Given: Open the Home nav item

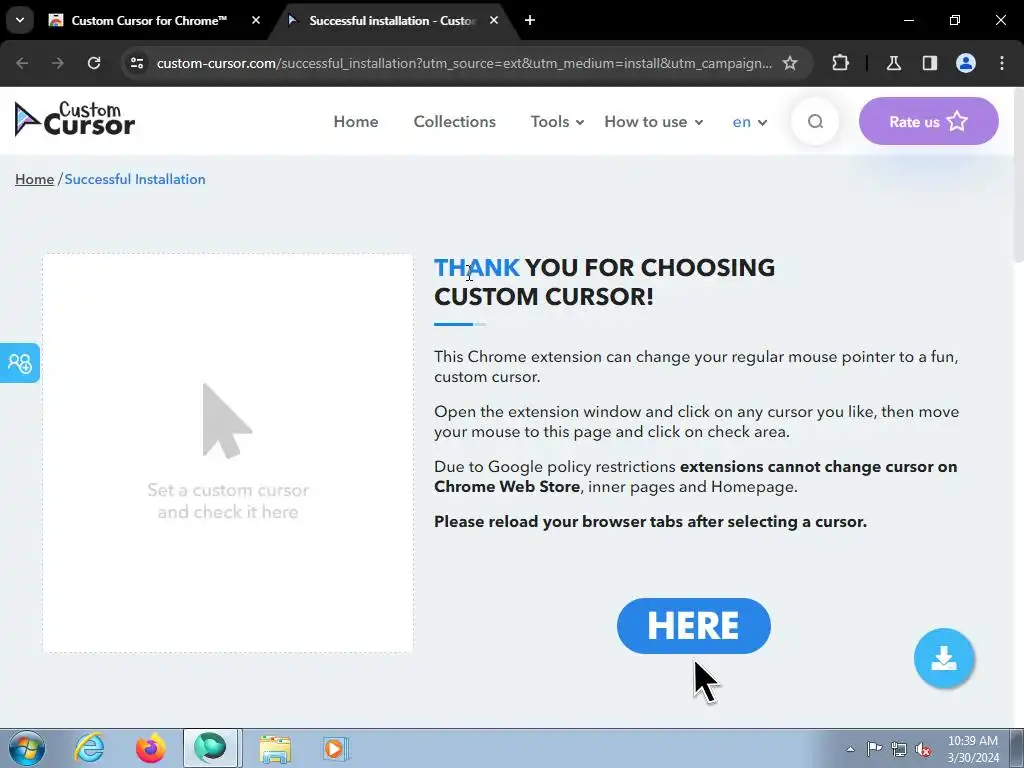Looking at the screenshot, I should pos(356,121).
